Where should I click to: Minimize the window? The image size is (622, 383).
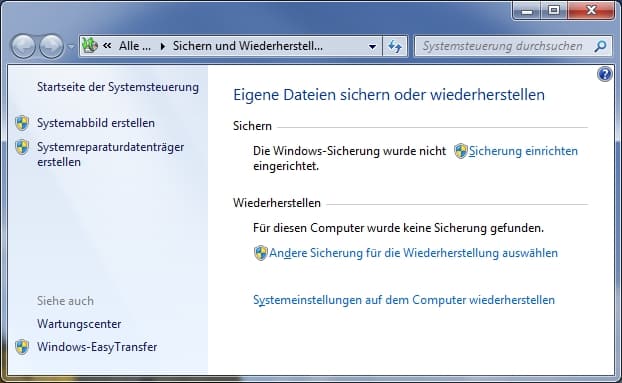click(527, 10)
